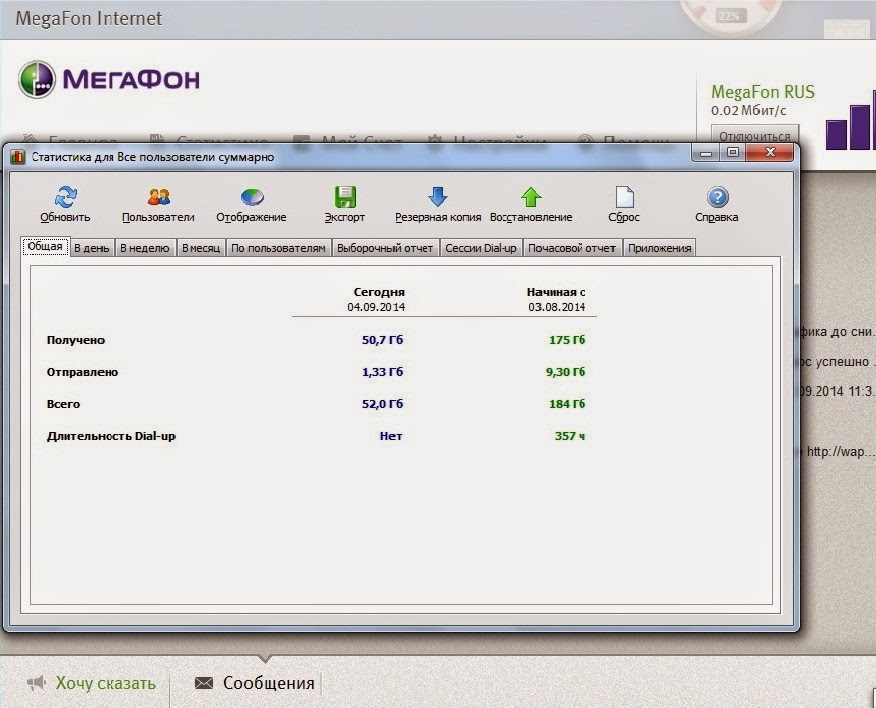The image size is (876, 708).
Task: Click the Хочу сказать link
Action: (x=106, y=683)
